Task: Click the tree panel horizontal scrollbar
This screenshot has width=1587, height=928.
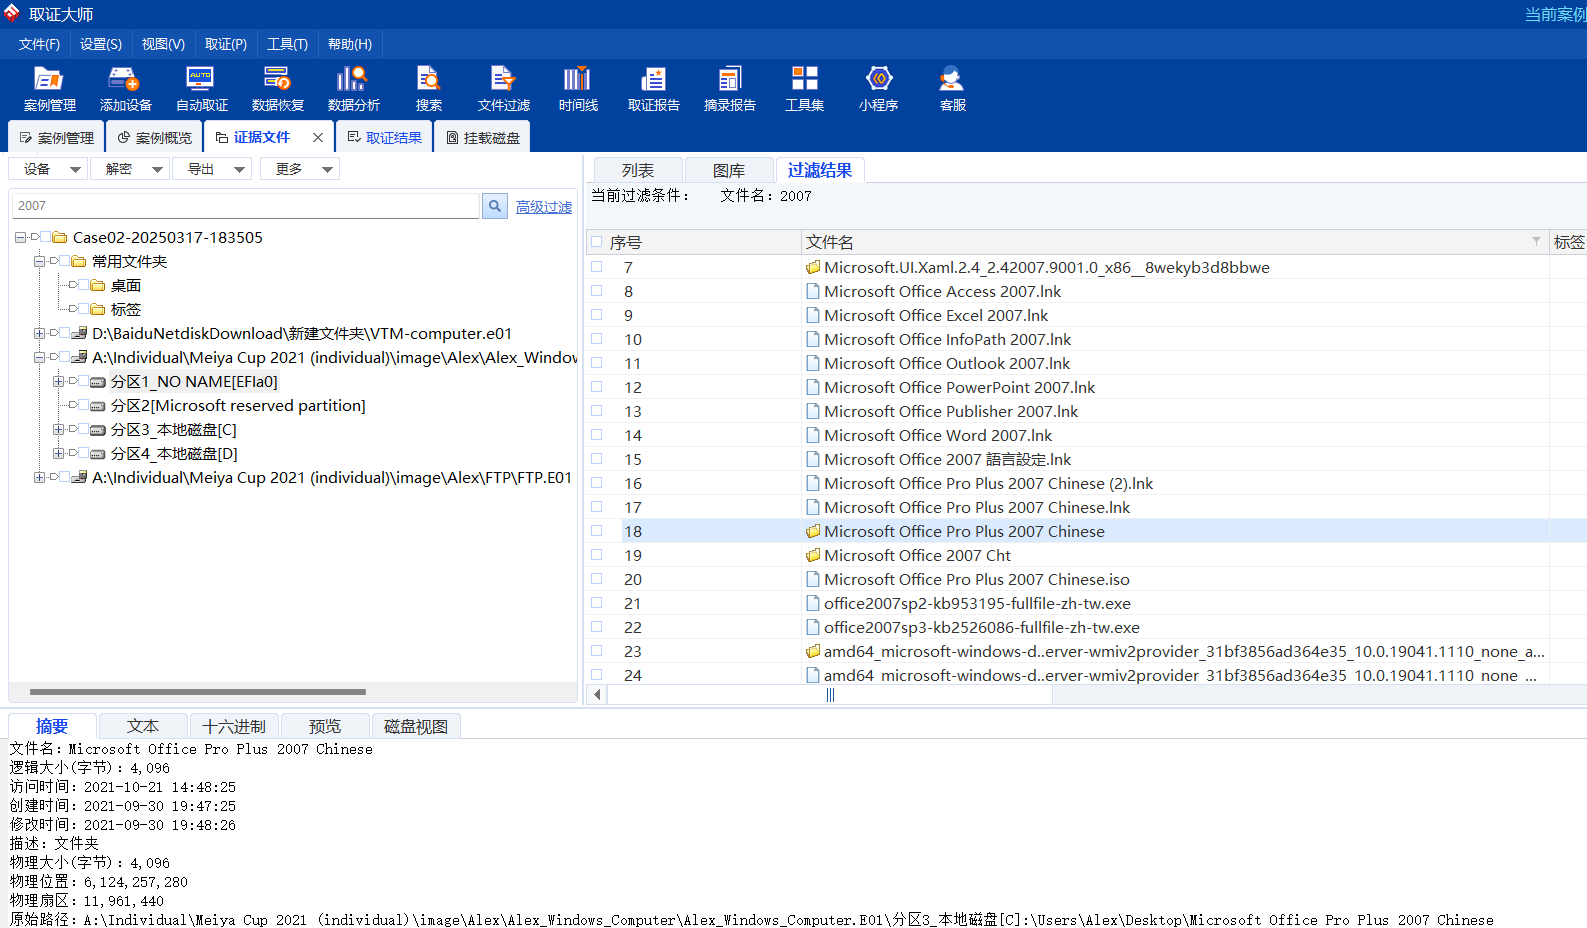Action: (x=198, y=691)
